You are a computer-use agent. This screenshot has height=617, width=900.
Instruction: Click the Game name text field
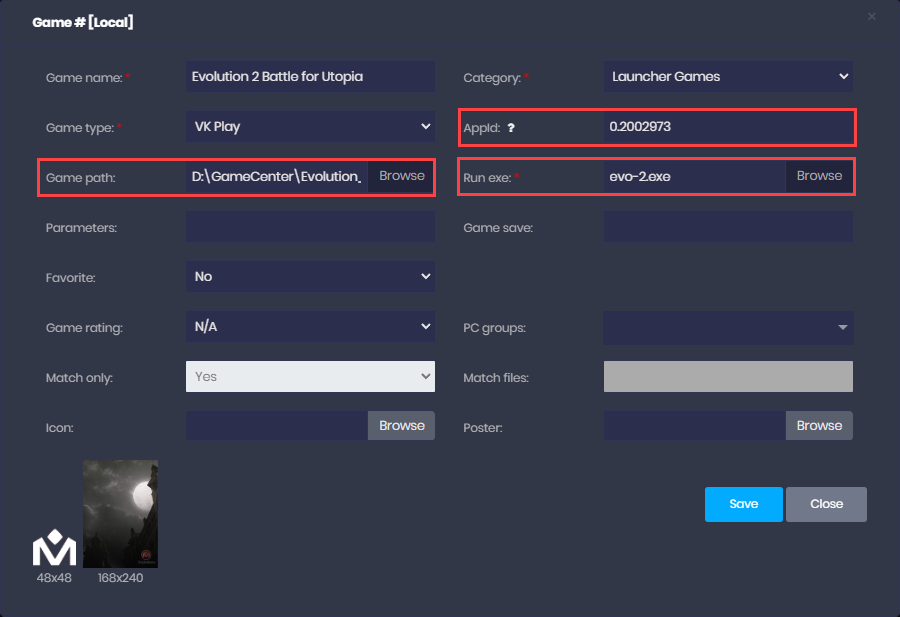[x=310, y=77]
